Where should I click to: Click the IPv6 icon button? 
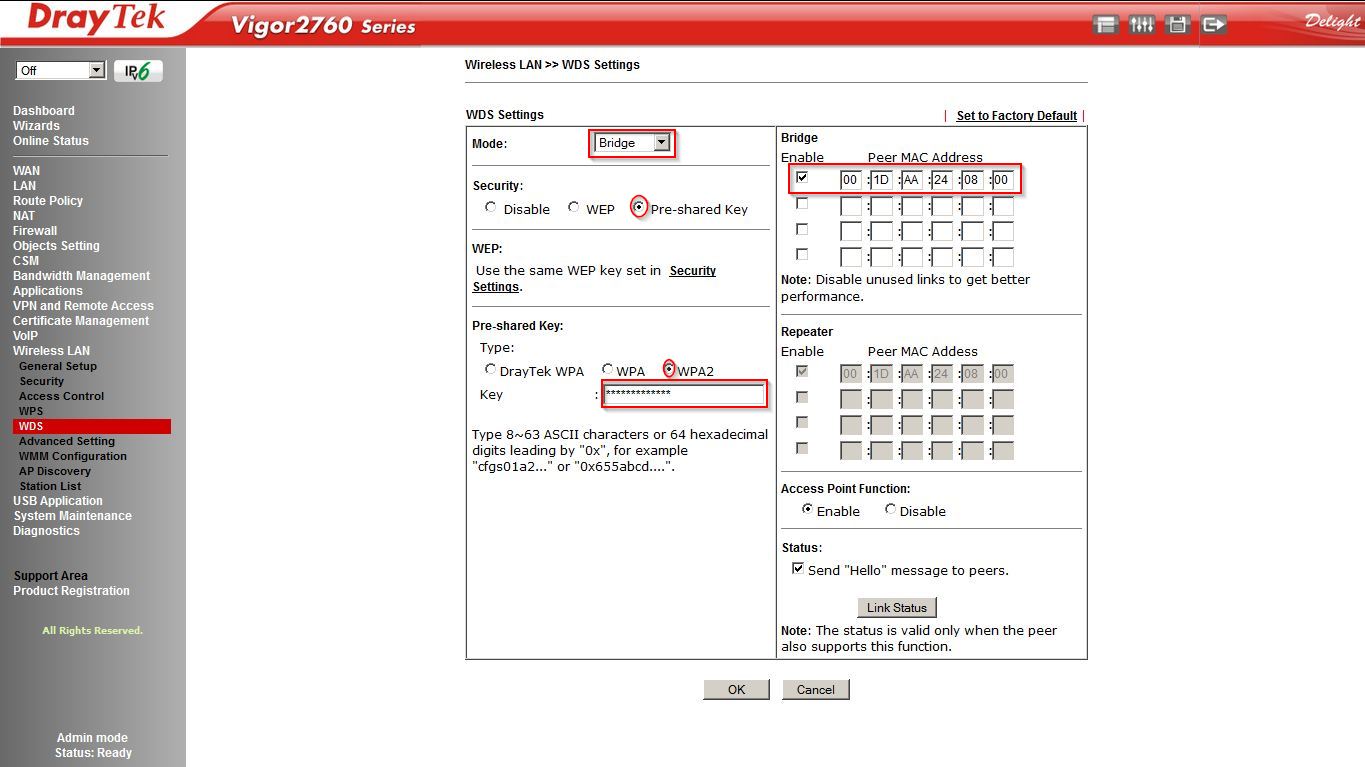(x=138, y=71)
